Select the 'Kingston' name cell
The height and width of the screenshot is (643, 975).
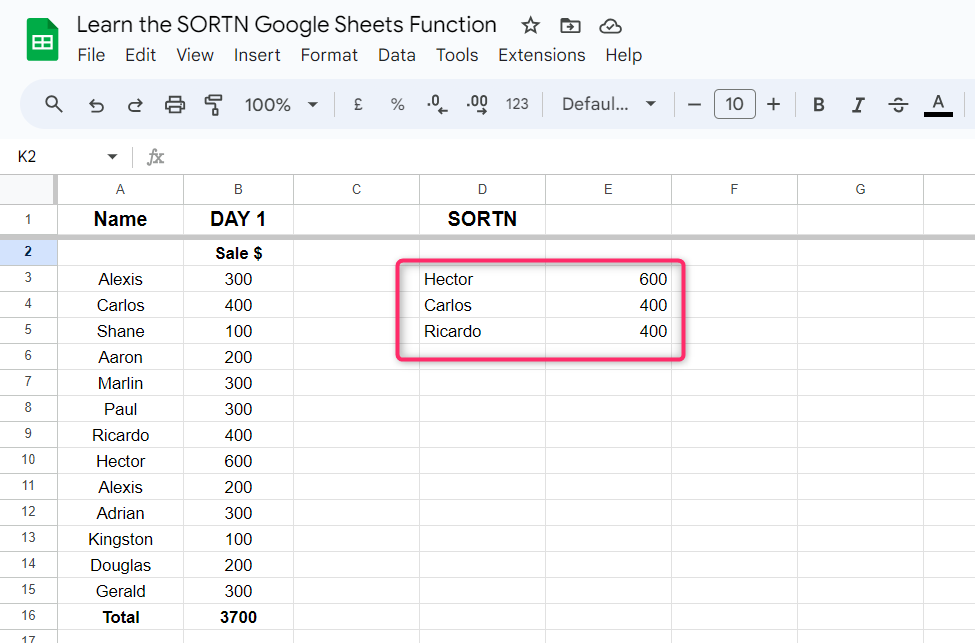(121, 539)
